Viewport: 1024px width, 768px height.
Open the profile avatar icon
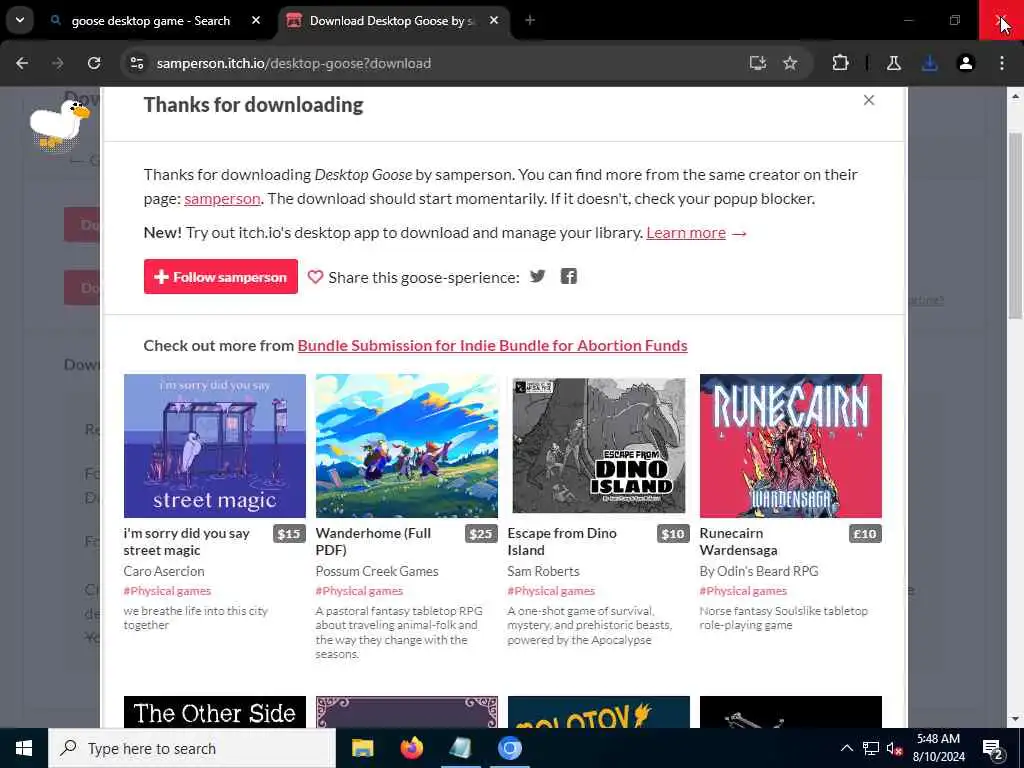click(966, 63)
